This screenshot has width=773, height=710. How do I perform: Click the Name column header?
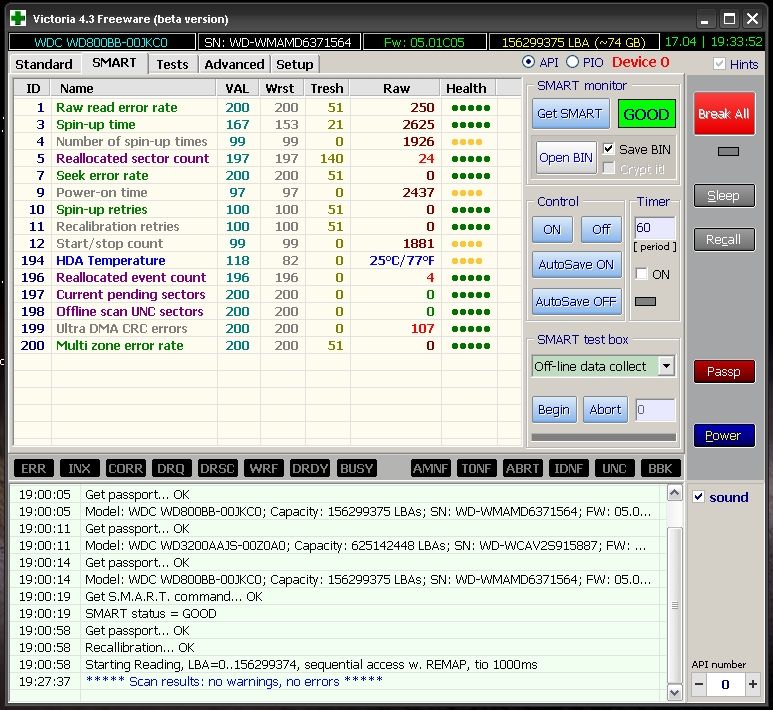(133, 88)
